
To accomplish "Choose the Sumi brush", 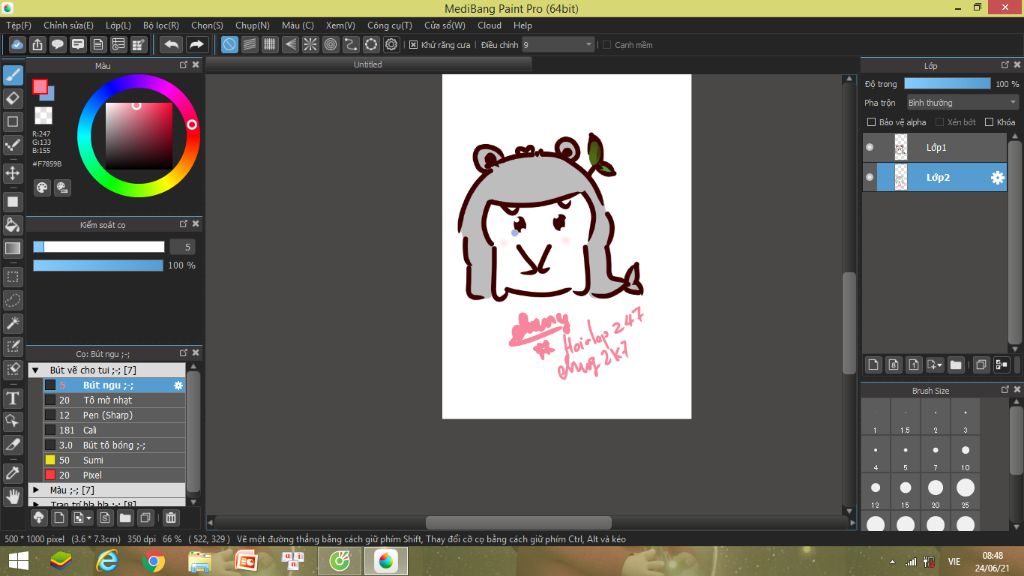I will point(114,460).
